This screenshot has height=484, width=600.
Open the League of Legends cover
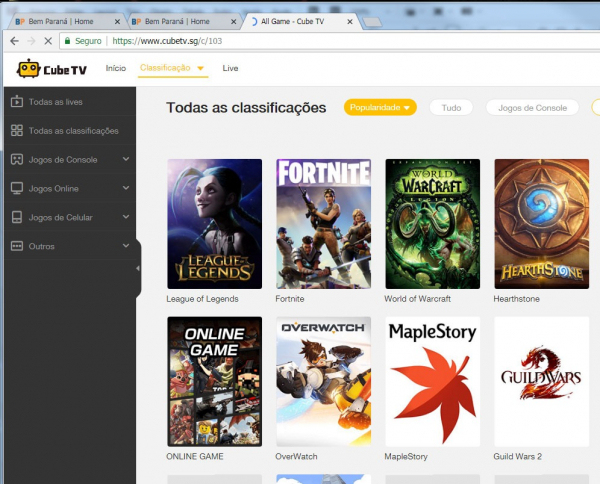pyautogui.click(x=215, y=224)
